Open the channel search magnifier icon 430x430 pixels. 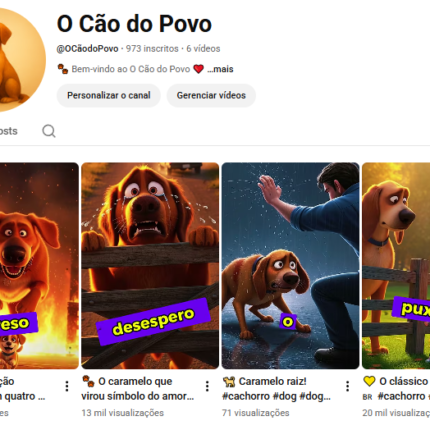click(x=49, y=131)
